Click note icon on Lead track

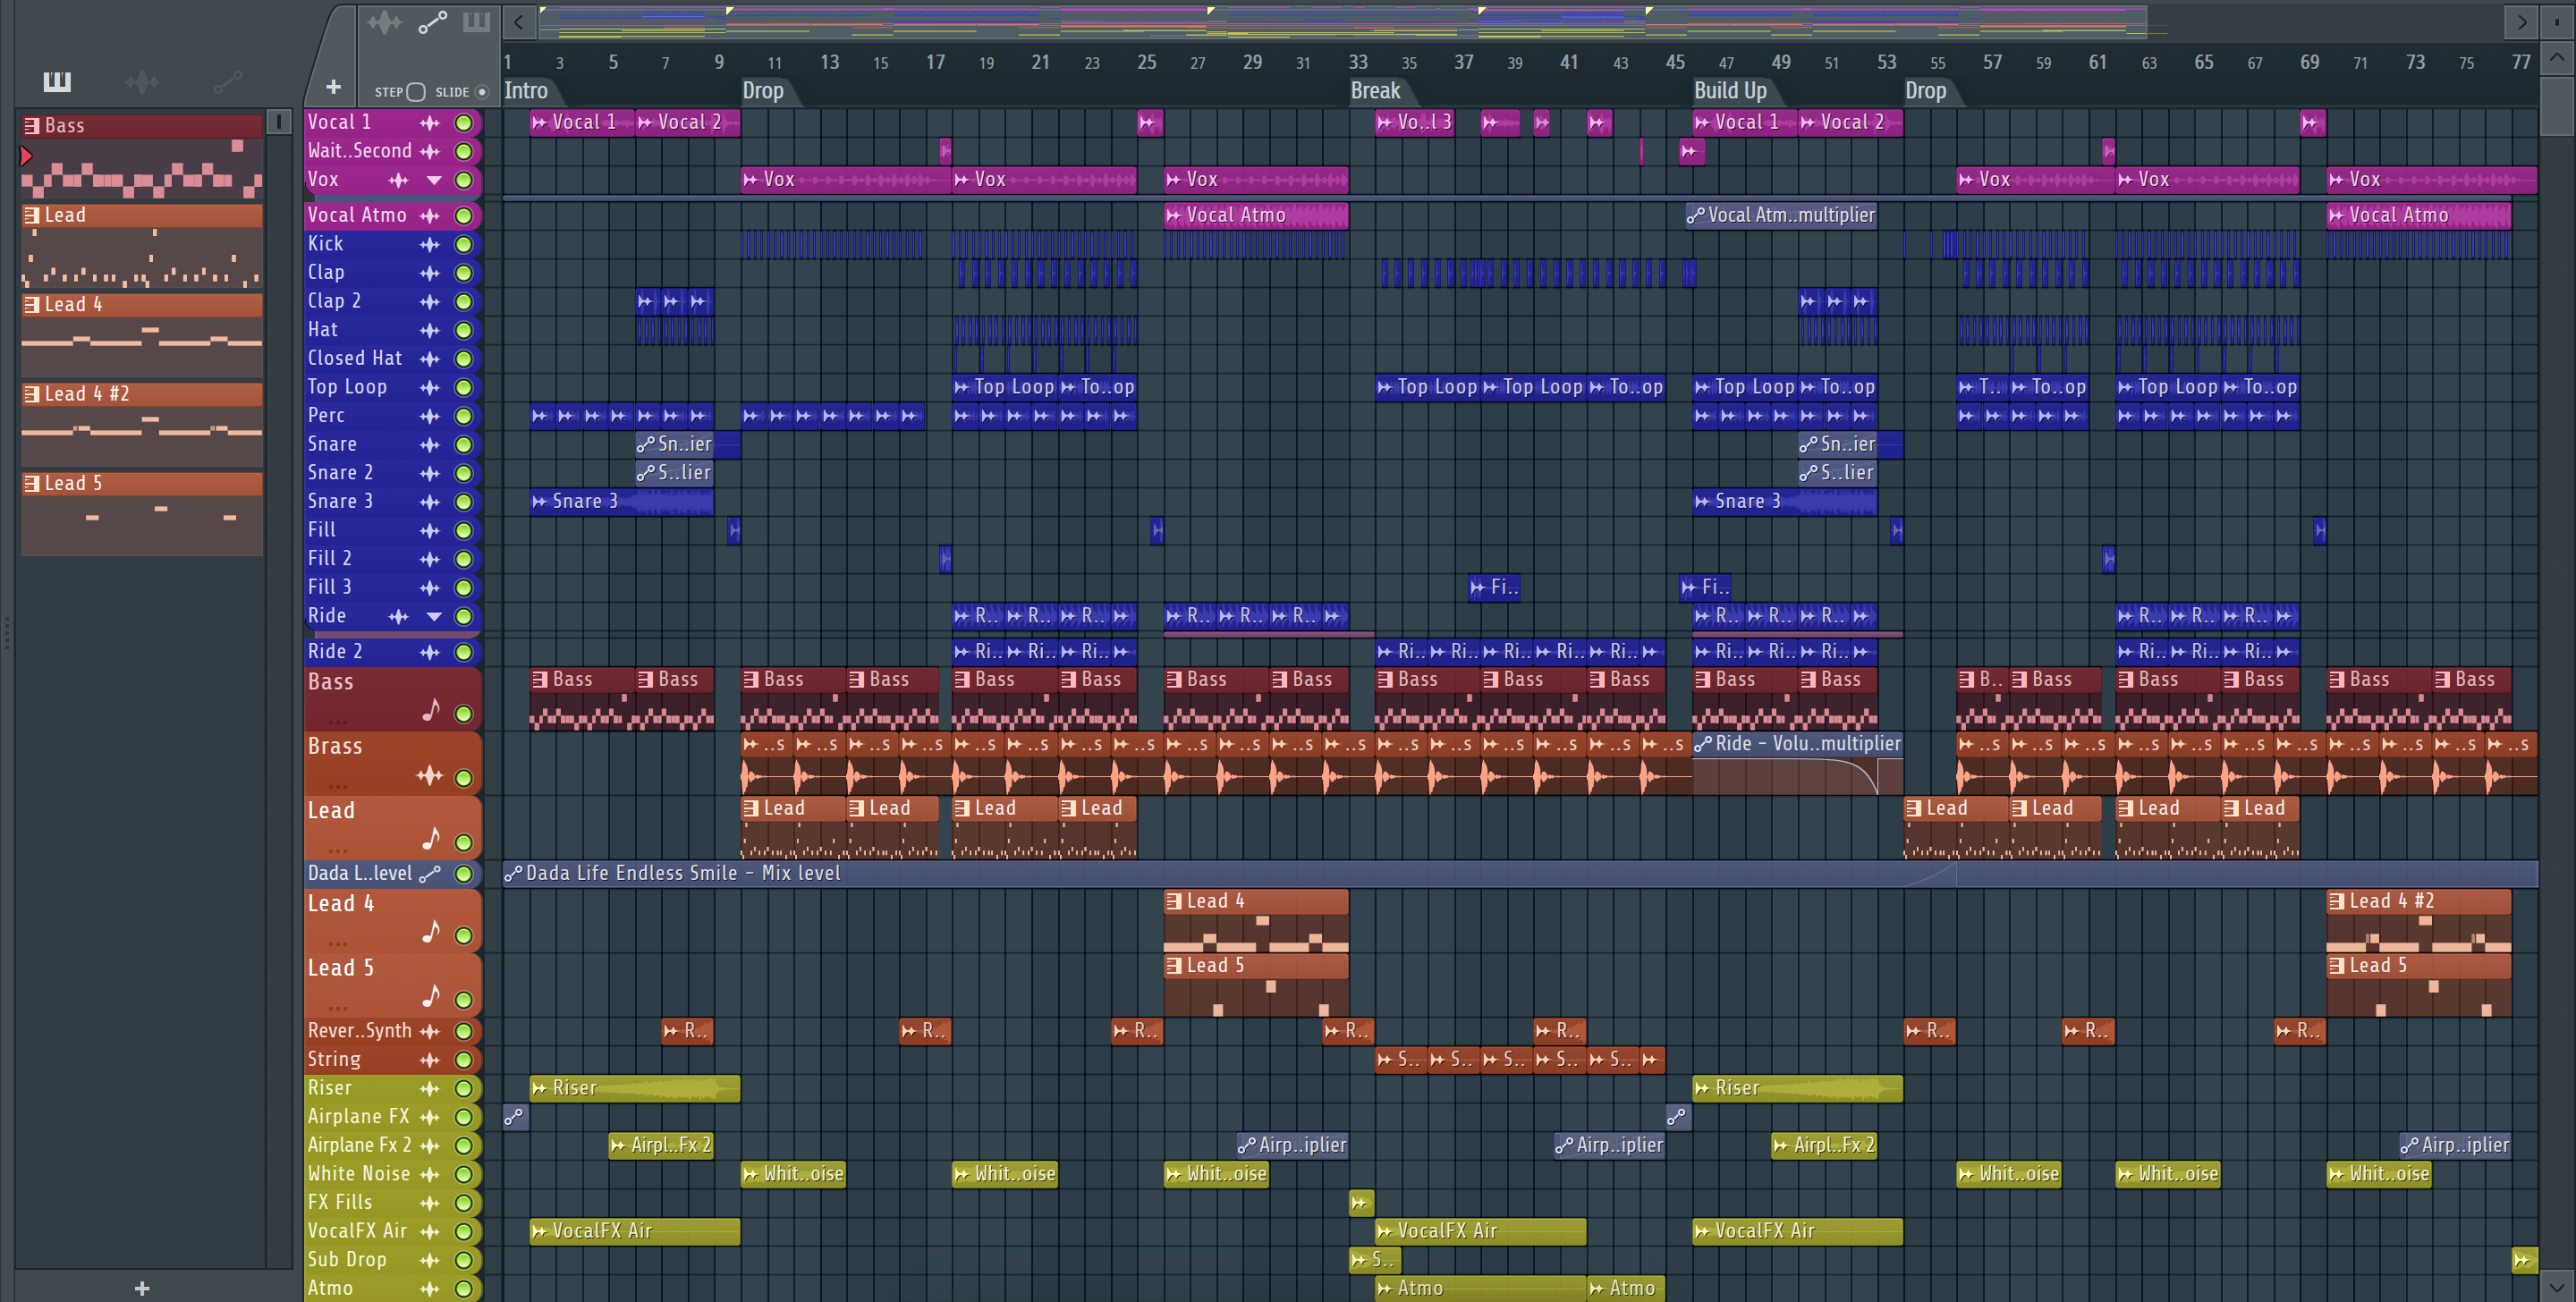[x=431, y=838]
